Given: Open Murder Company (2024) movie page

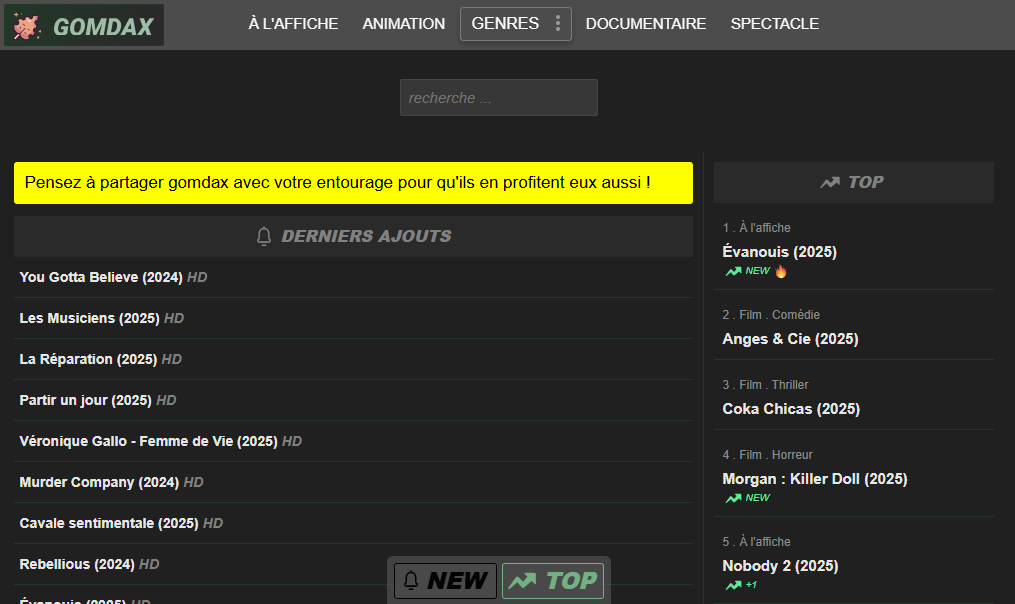Looking at the screenshot, I should pos(98,482).
